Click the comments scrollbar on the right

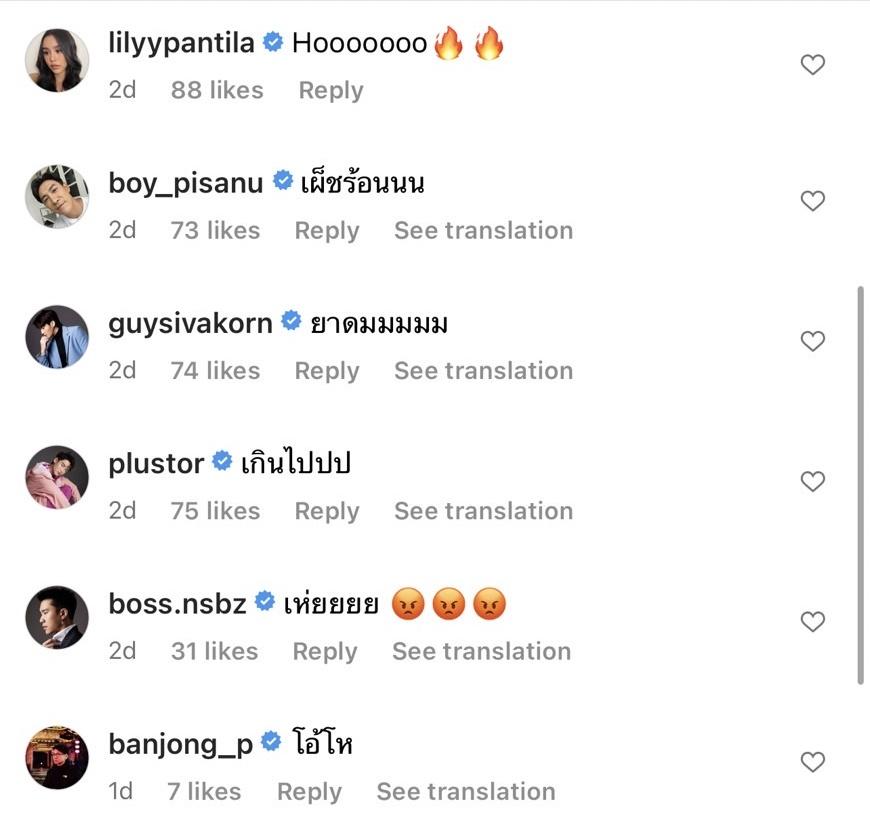(x=861, y=485)
